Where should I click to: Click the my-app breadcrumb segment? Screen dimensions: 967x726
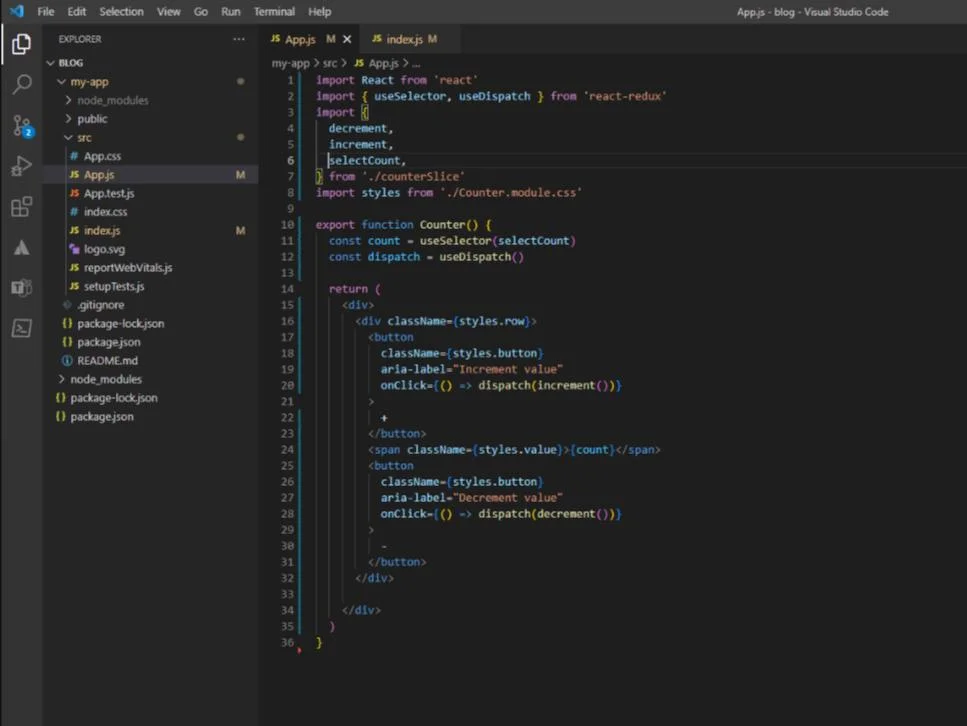290,63
